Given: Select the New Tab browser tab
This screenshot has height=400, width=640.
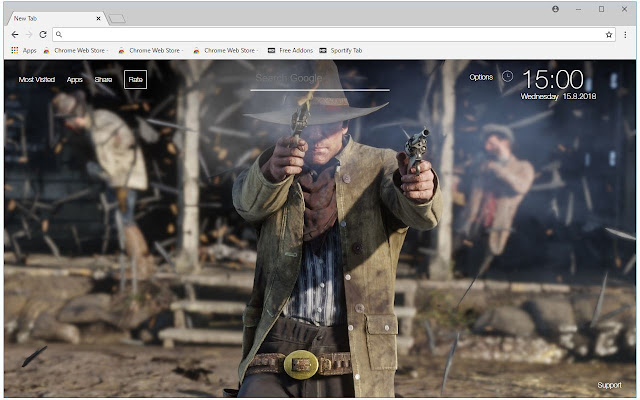Looking at the screenshot, I should tap(56, 18).
